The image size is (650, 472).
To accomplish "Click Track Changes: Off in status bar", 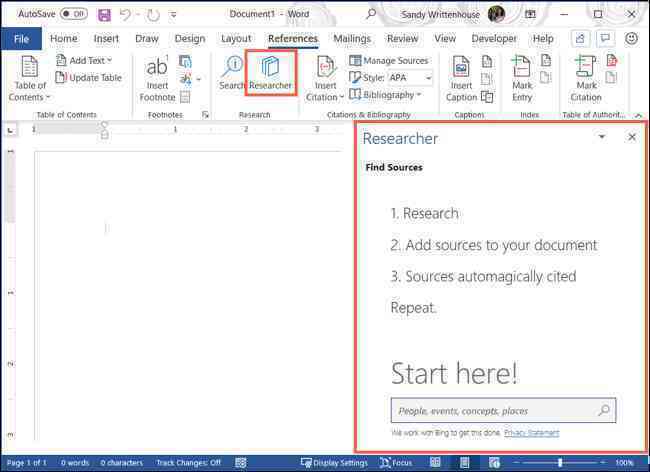I will coord(189,462).
